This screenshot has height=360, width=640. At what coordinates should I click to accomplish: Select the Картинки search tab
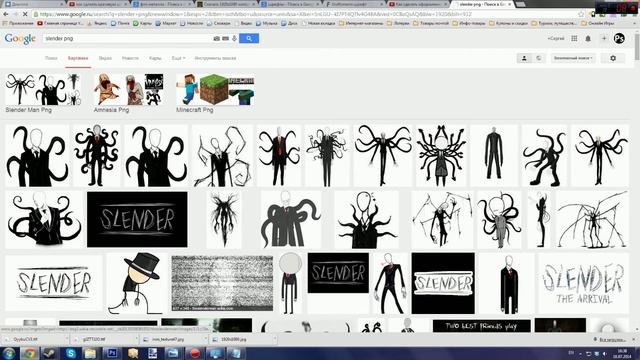coord(78,58)
